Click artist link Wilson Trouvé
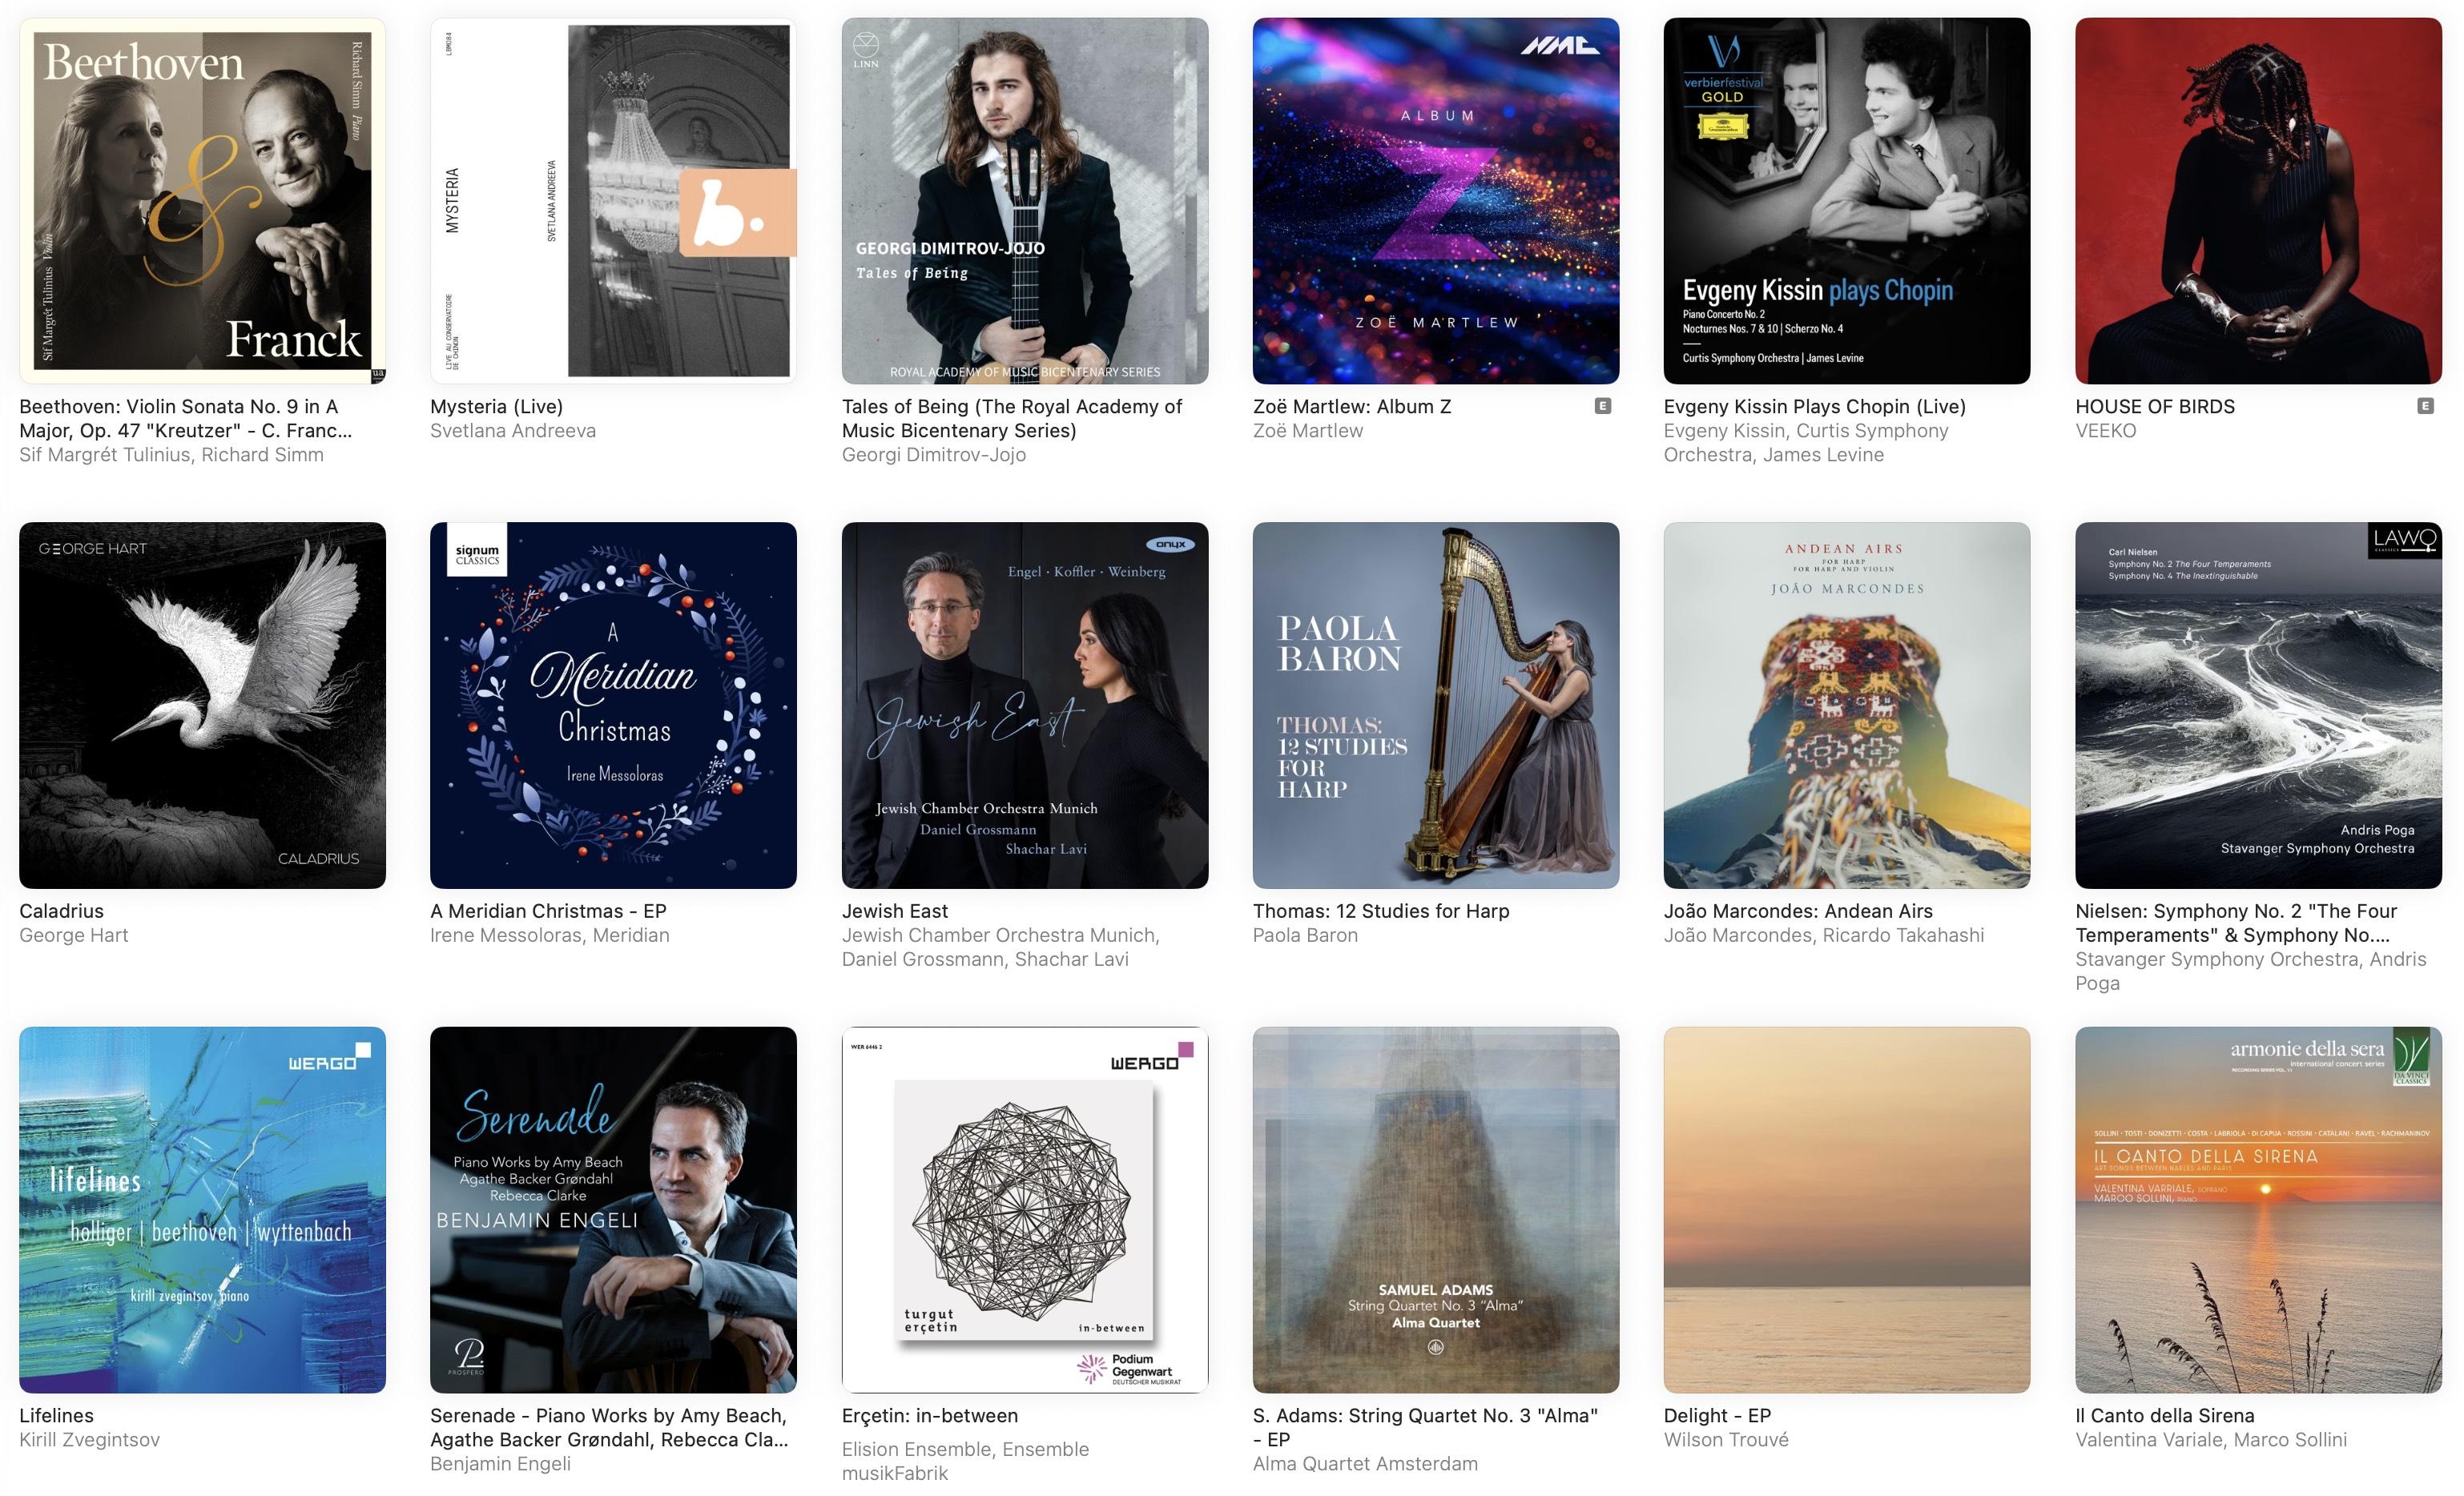The image size is (2464, 1496). click(1726, 1439)
